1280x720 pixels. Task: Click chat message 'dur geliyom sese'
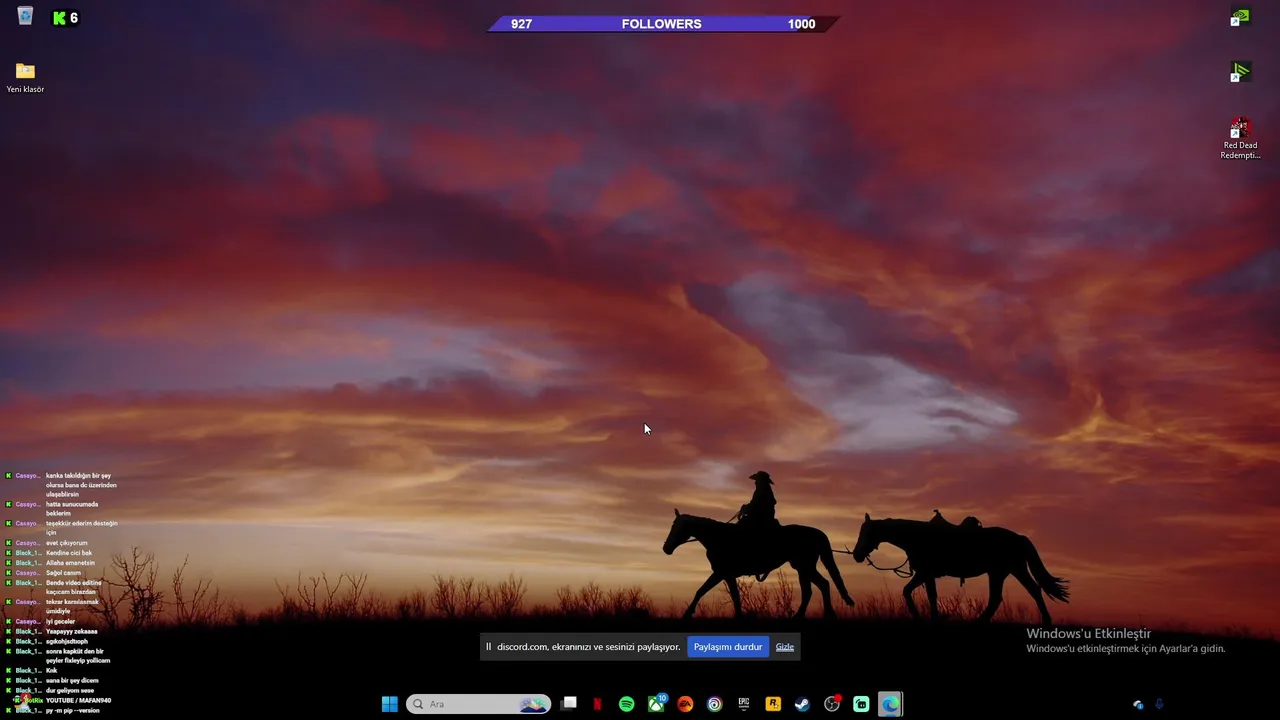(x=70, y=691)
